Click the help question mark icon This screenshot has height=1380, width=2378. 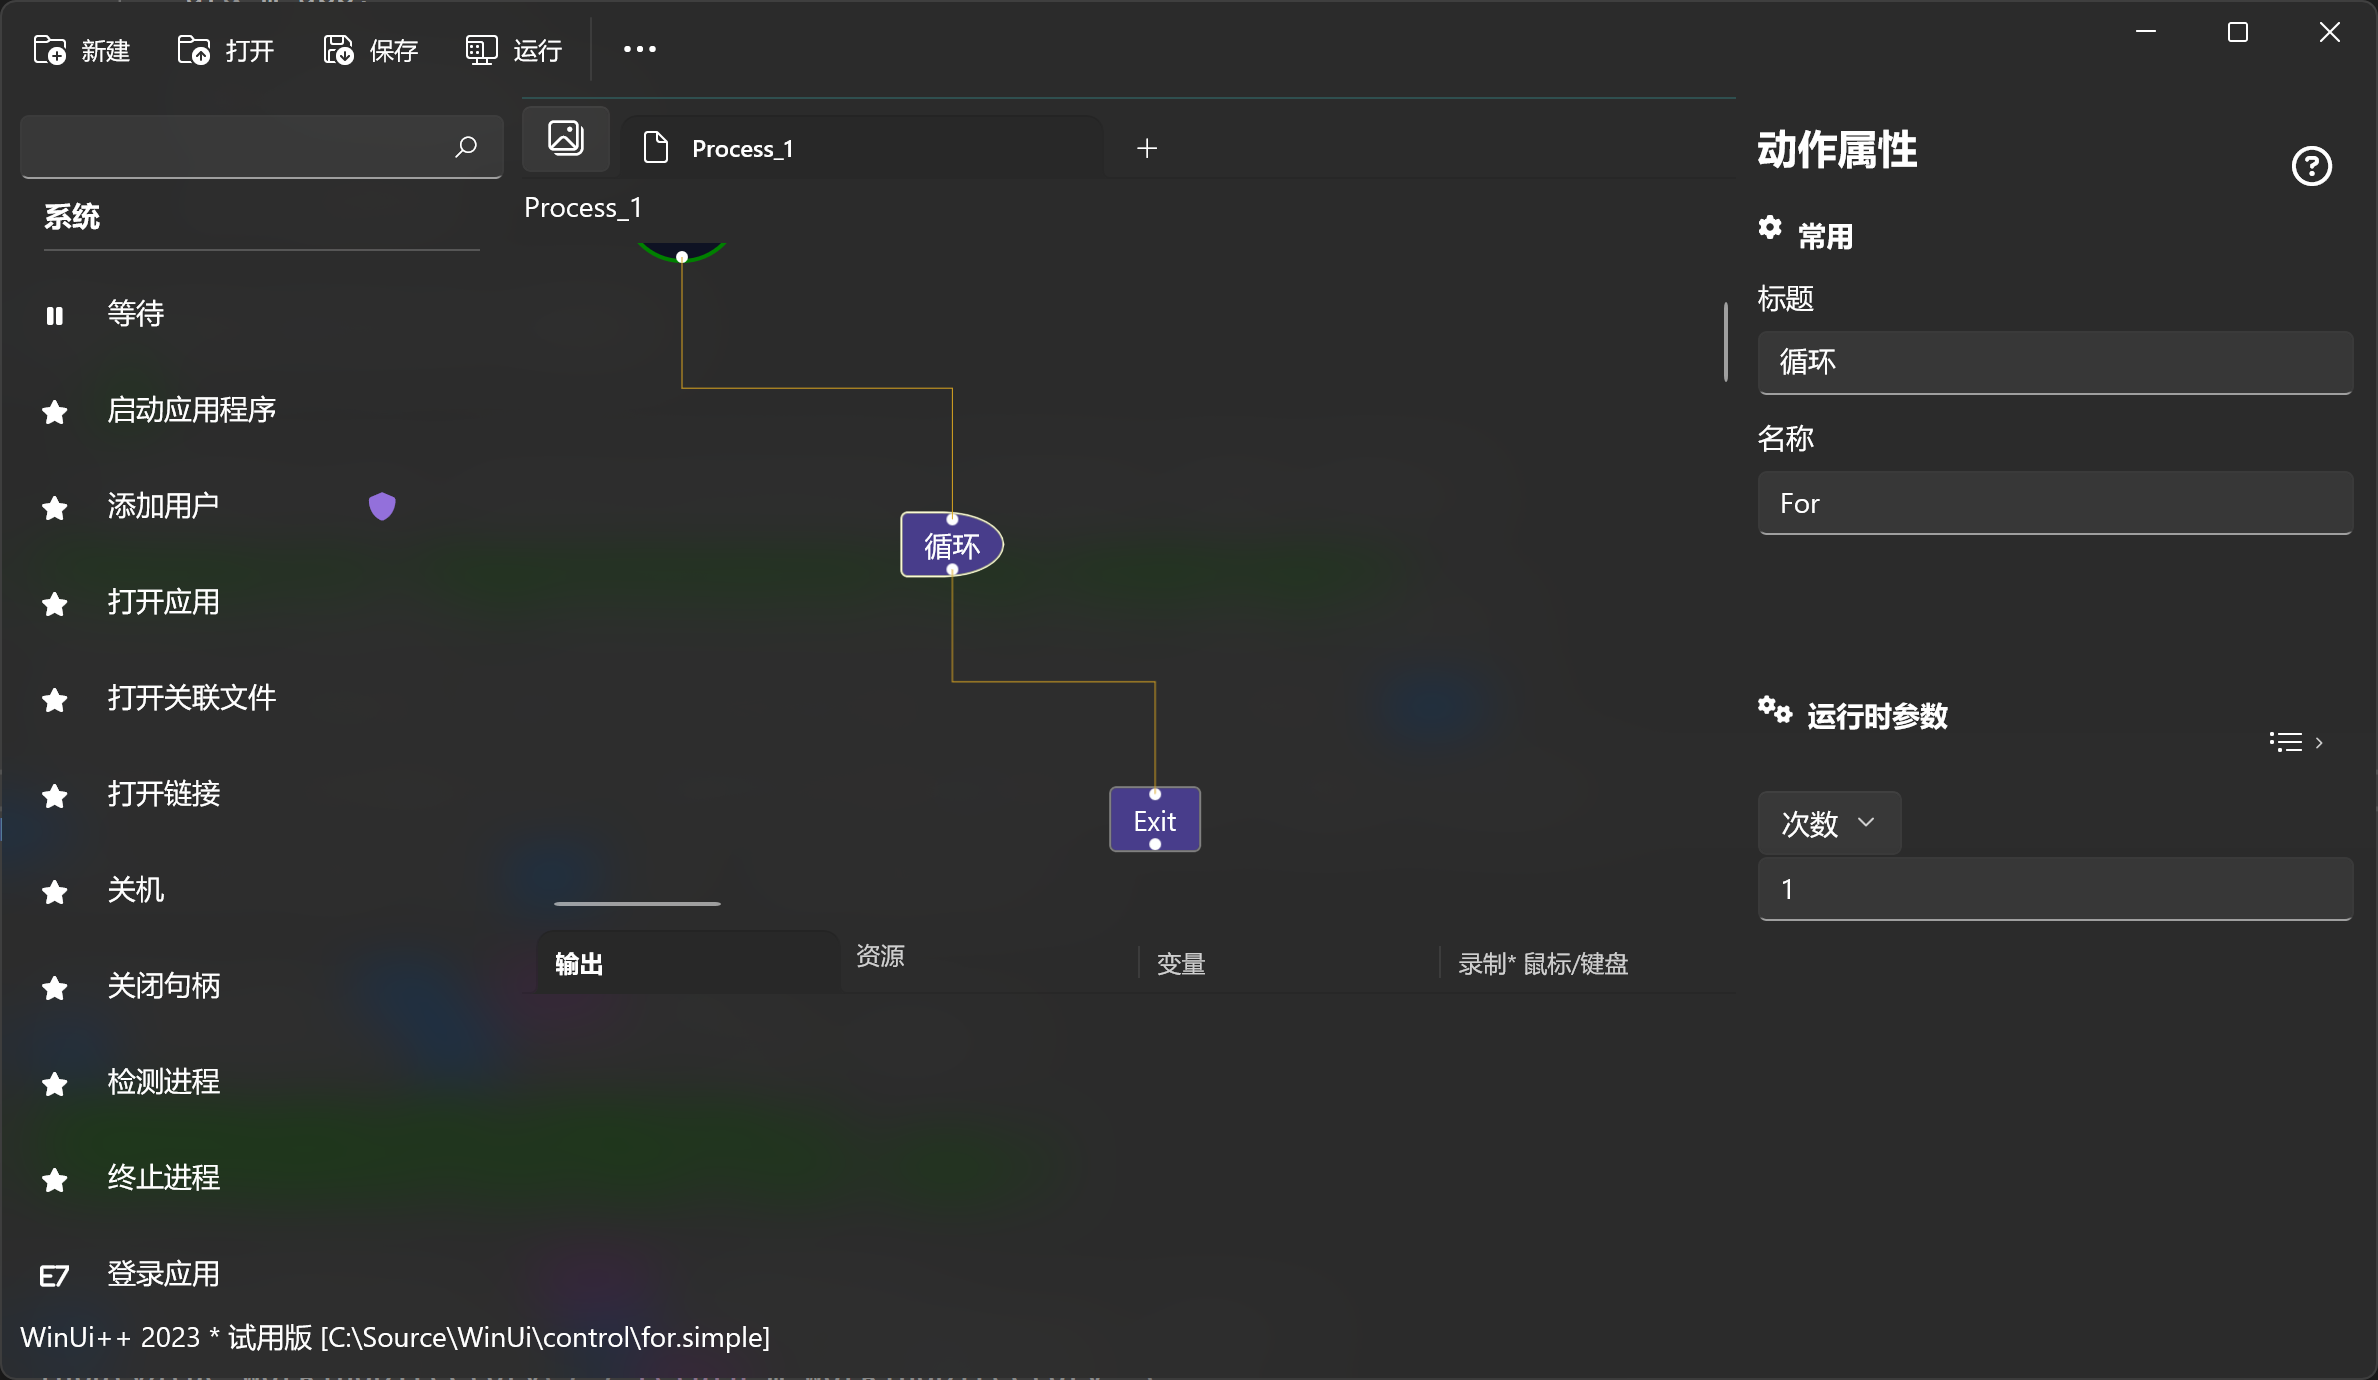tap(2311, 166)
